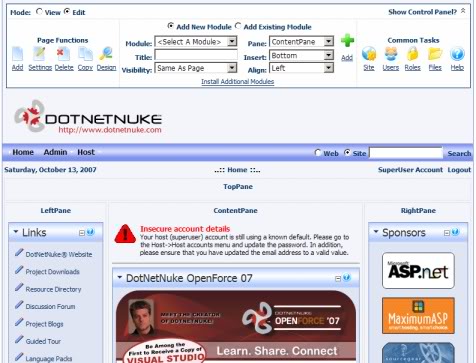Open the Roles padlock icon

pyautogui.click(x=413, y=54)
